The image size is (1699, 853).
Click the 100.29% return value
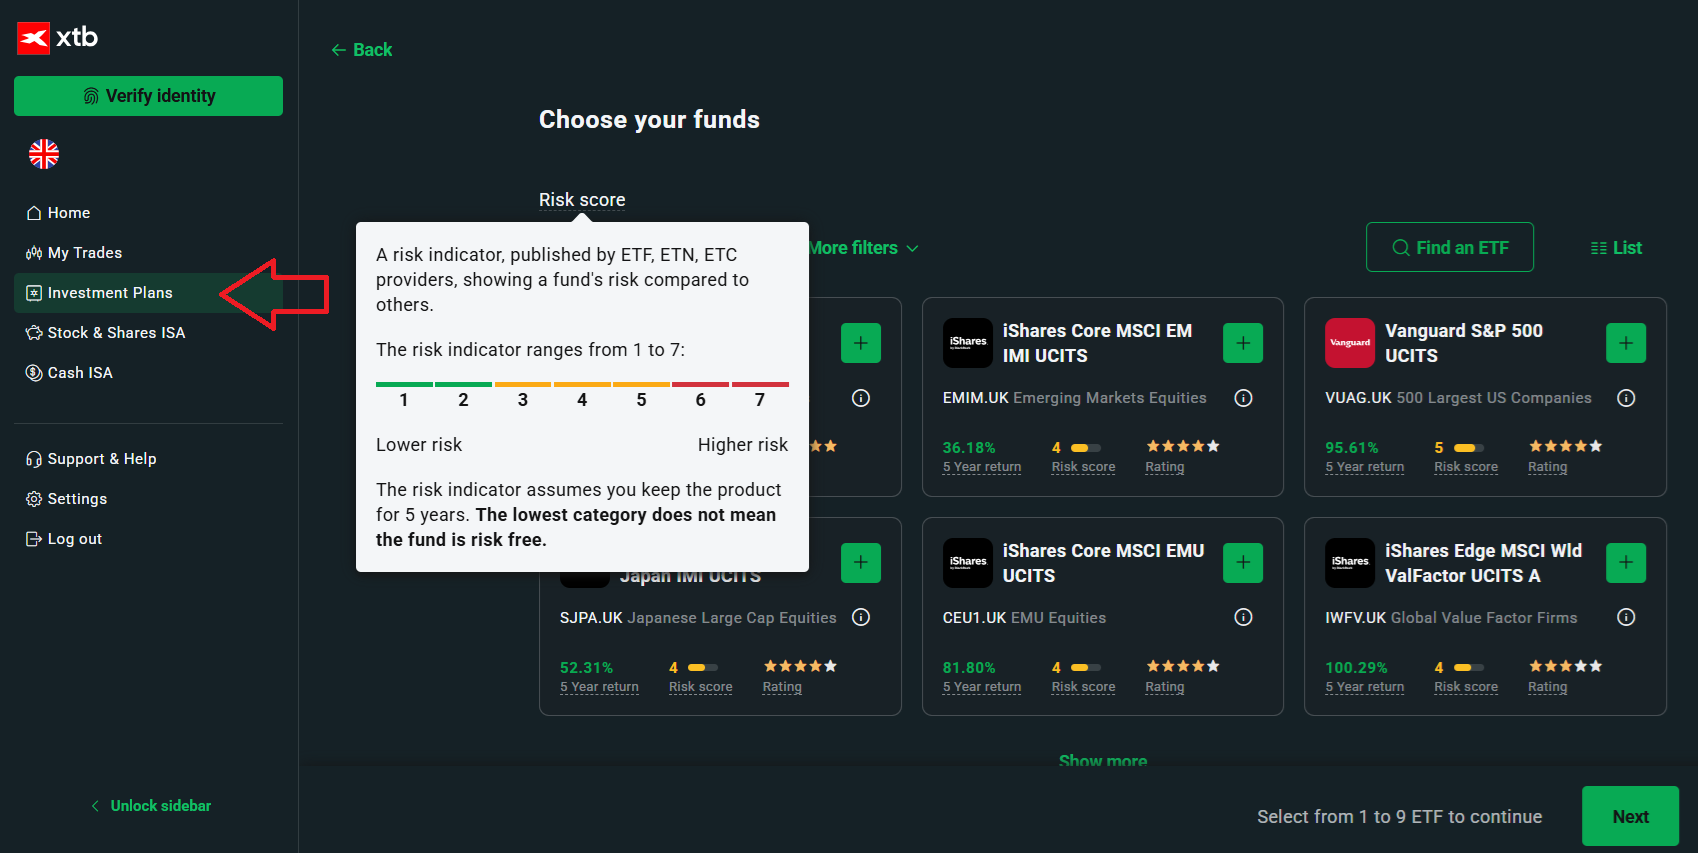click(1356, 667)
